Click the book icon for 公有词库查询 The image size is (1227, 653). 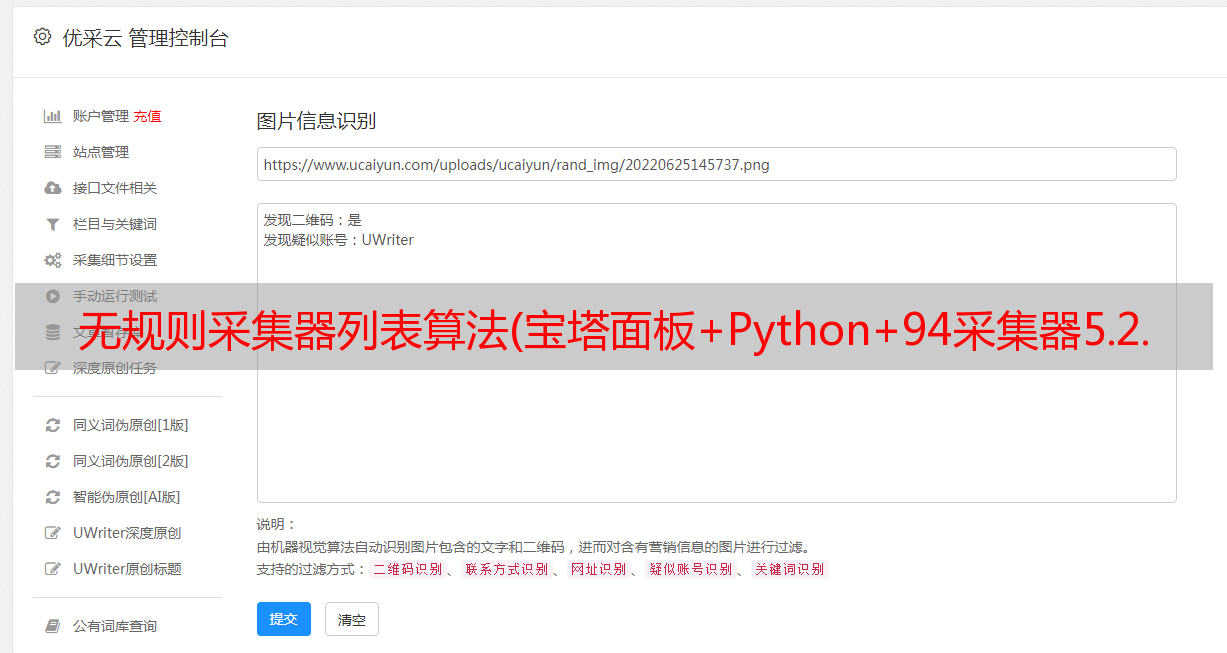[53, 626]
